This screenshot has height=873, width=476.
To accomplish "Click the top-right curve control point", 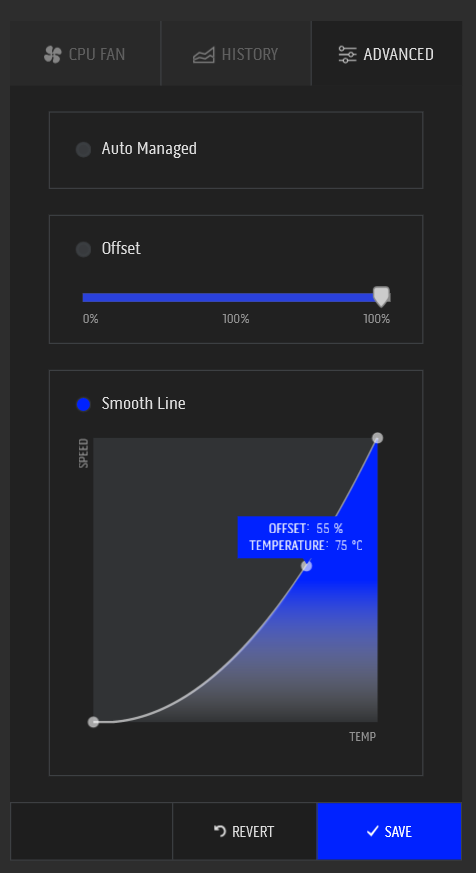I will point(377,438).
